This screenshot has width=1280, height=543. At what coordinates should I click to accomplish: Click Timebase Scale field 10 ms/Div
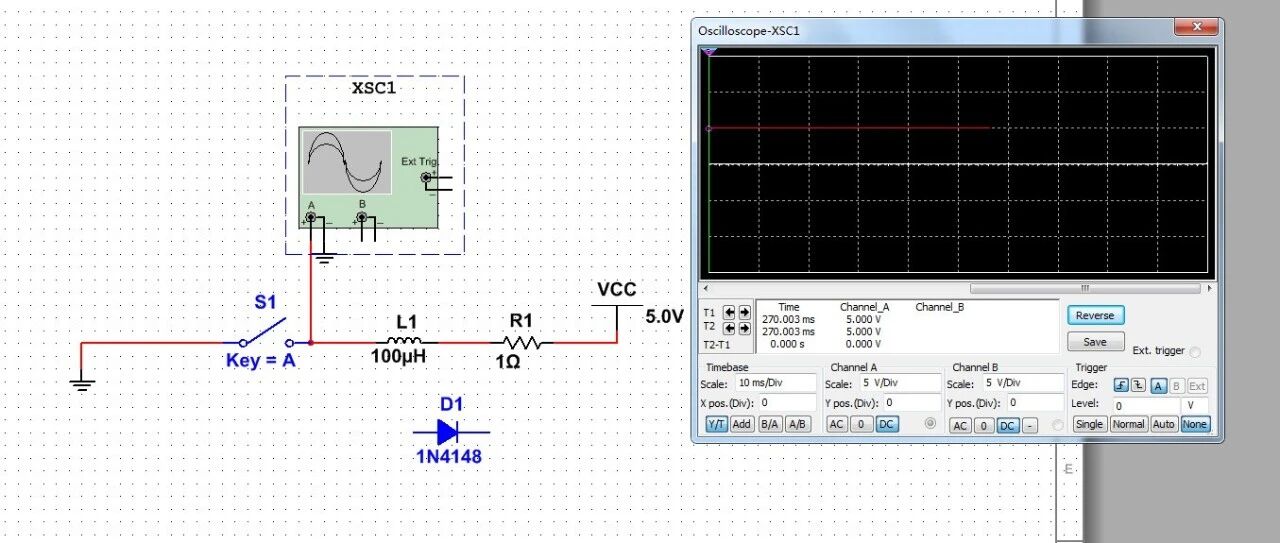(774, 383)
